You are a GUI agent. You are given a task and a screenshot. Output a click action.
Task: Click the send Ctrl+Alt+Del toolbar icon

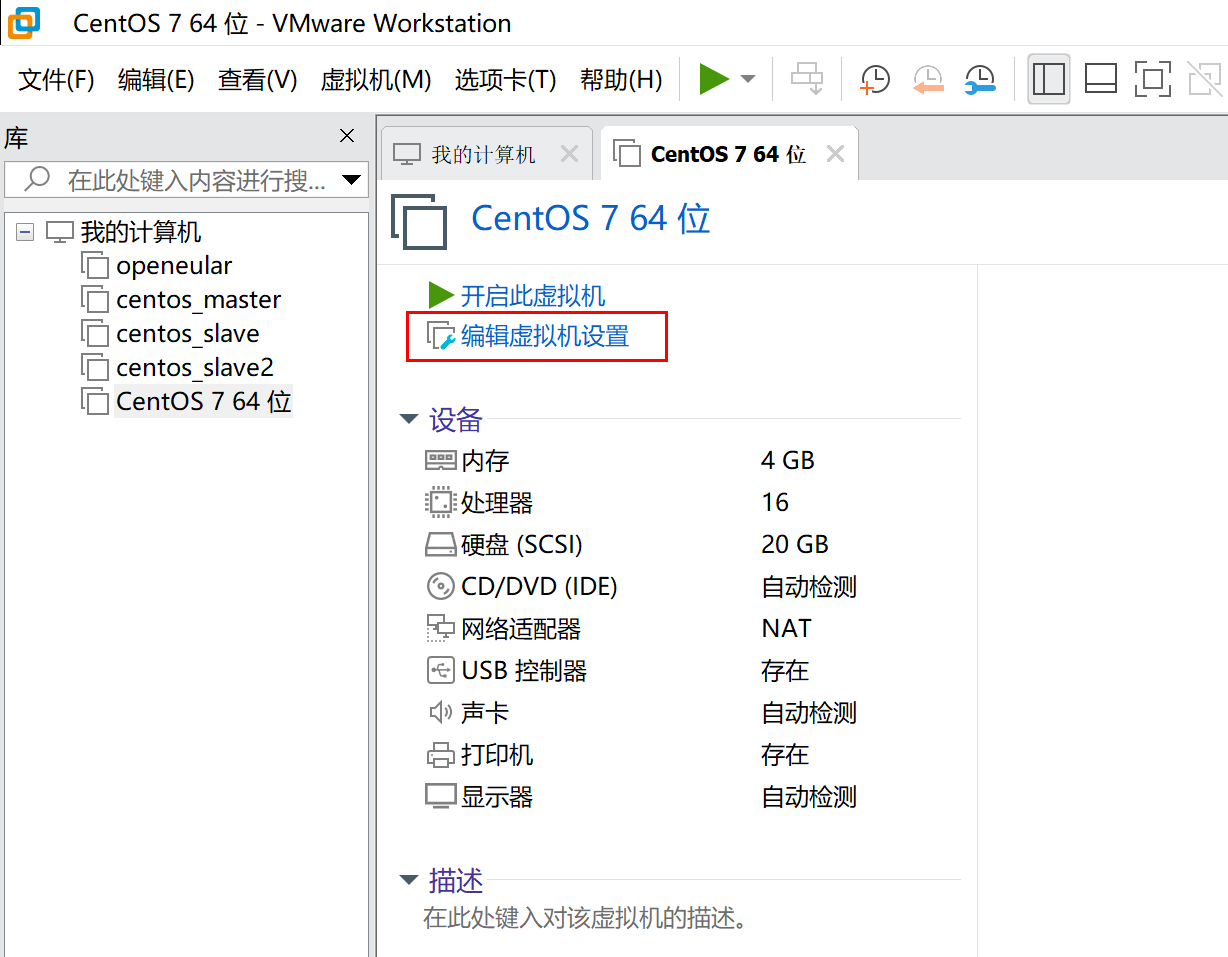click(806, 79)
